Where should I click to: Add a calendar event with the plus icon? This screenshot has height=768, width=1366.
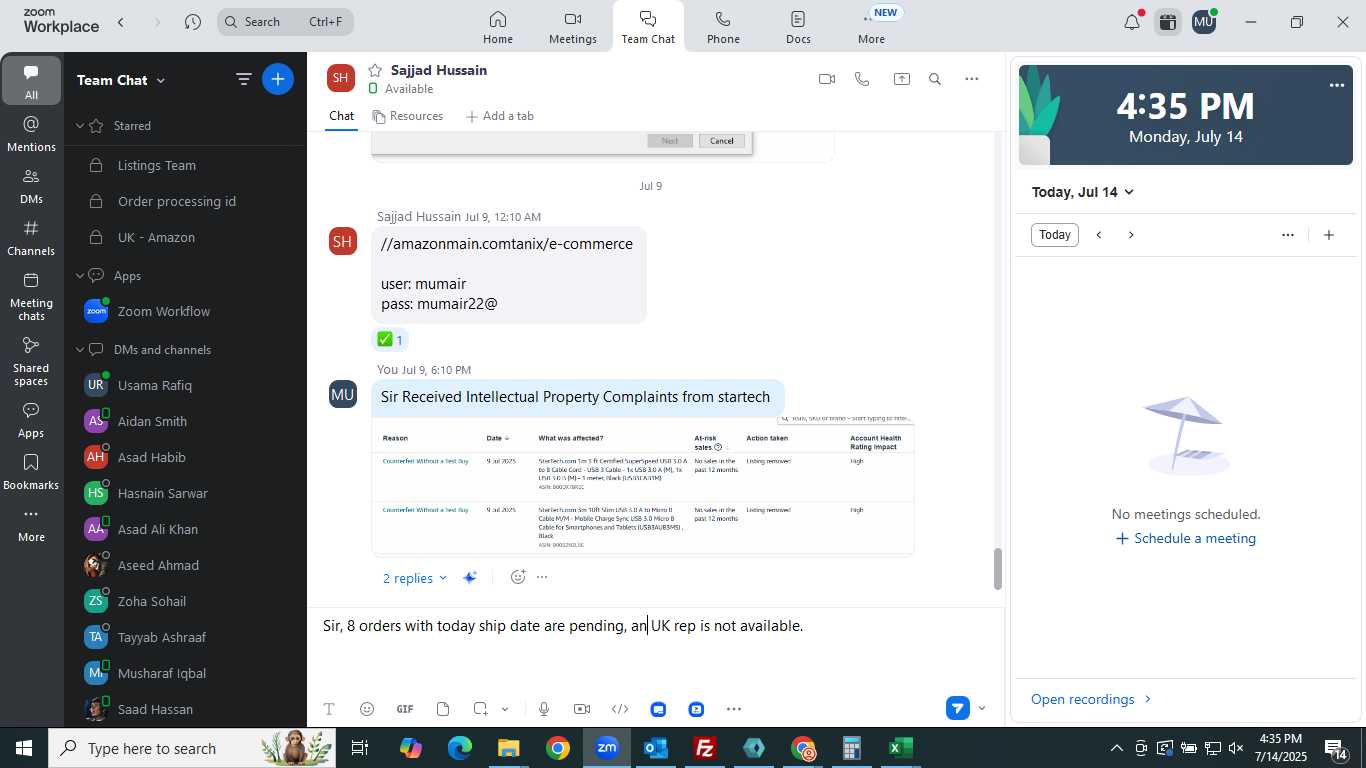tap(1329, 235)
